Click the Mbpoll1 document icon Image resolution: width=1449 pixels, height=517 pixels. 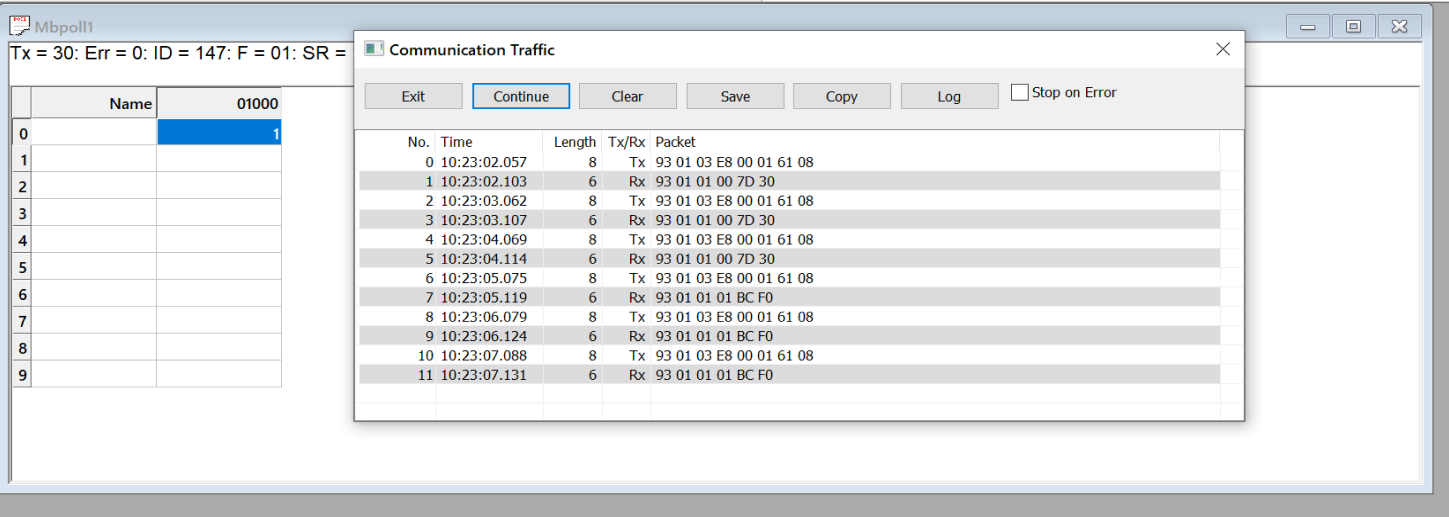[19, 27]
